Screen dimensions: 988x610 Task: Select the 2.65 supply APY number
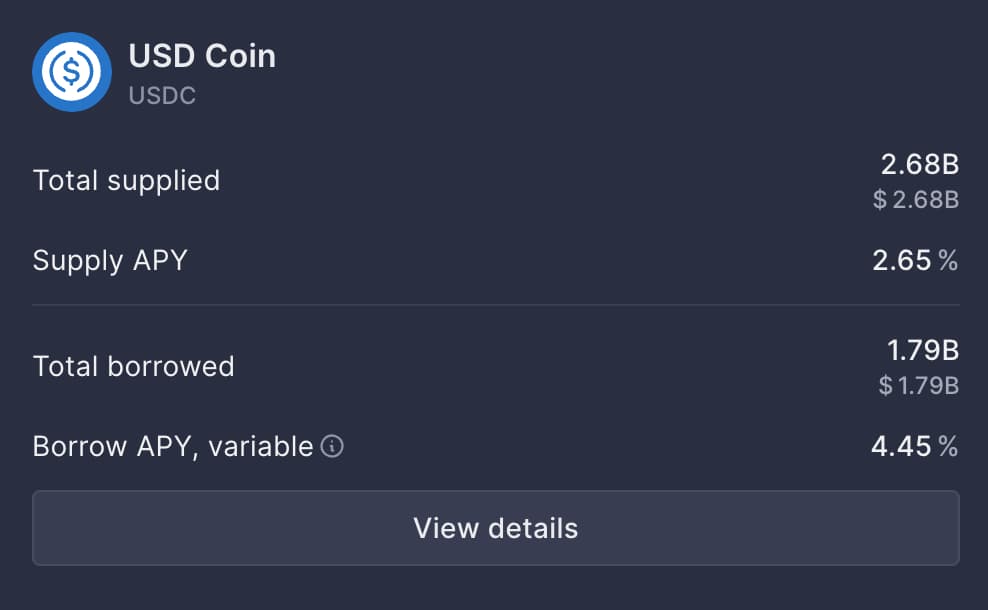point(901,261)
